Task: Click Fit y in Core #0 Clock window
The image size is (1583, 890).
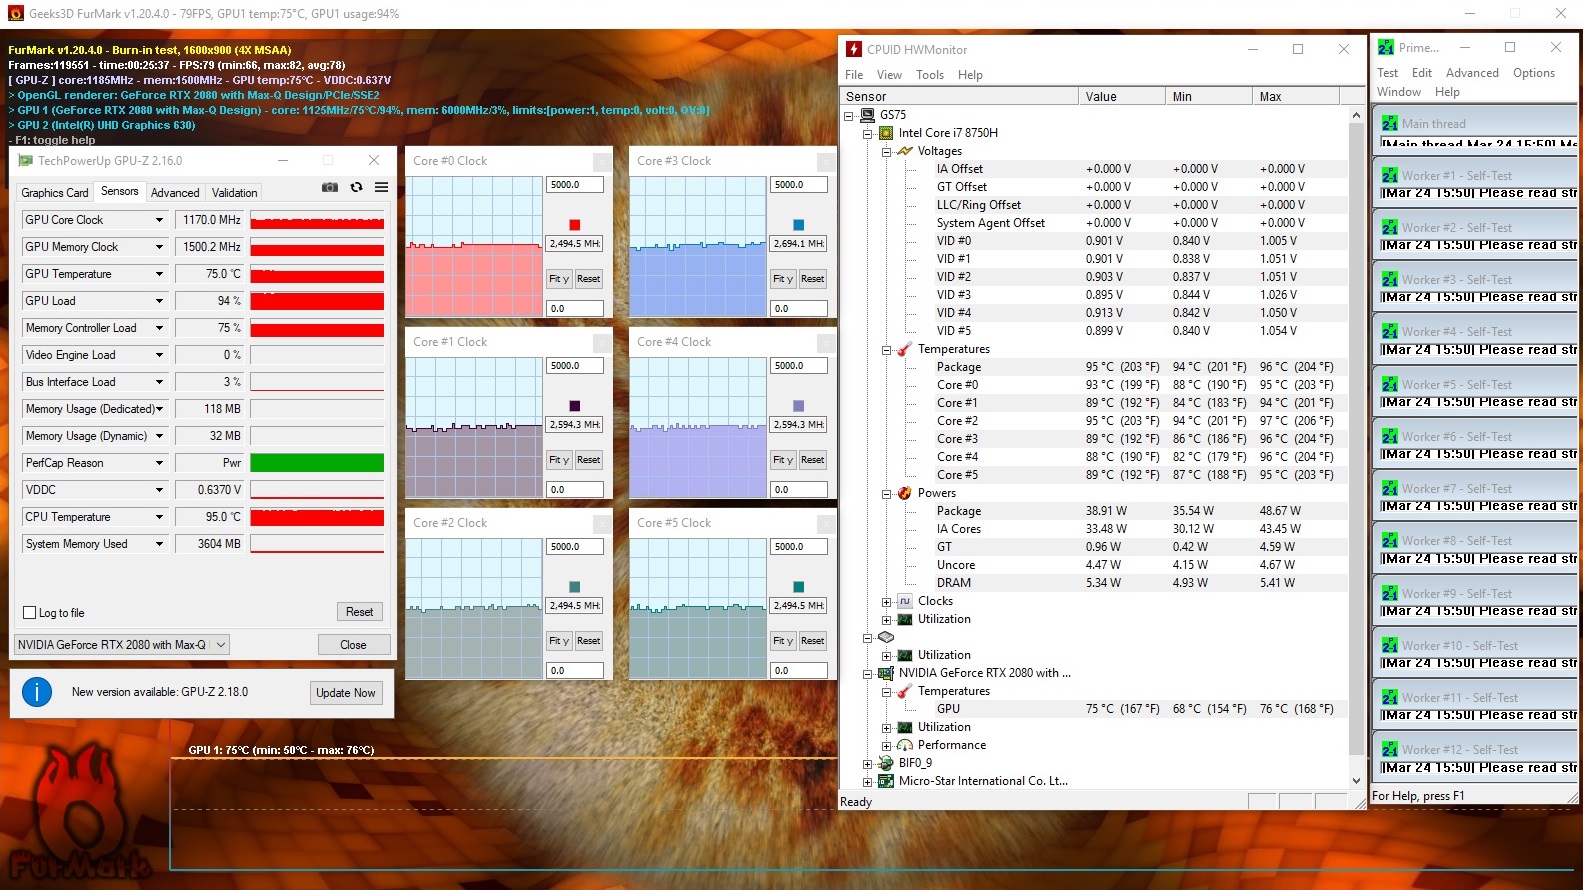Action: (x=559, y=279)
